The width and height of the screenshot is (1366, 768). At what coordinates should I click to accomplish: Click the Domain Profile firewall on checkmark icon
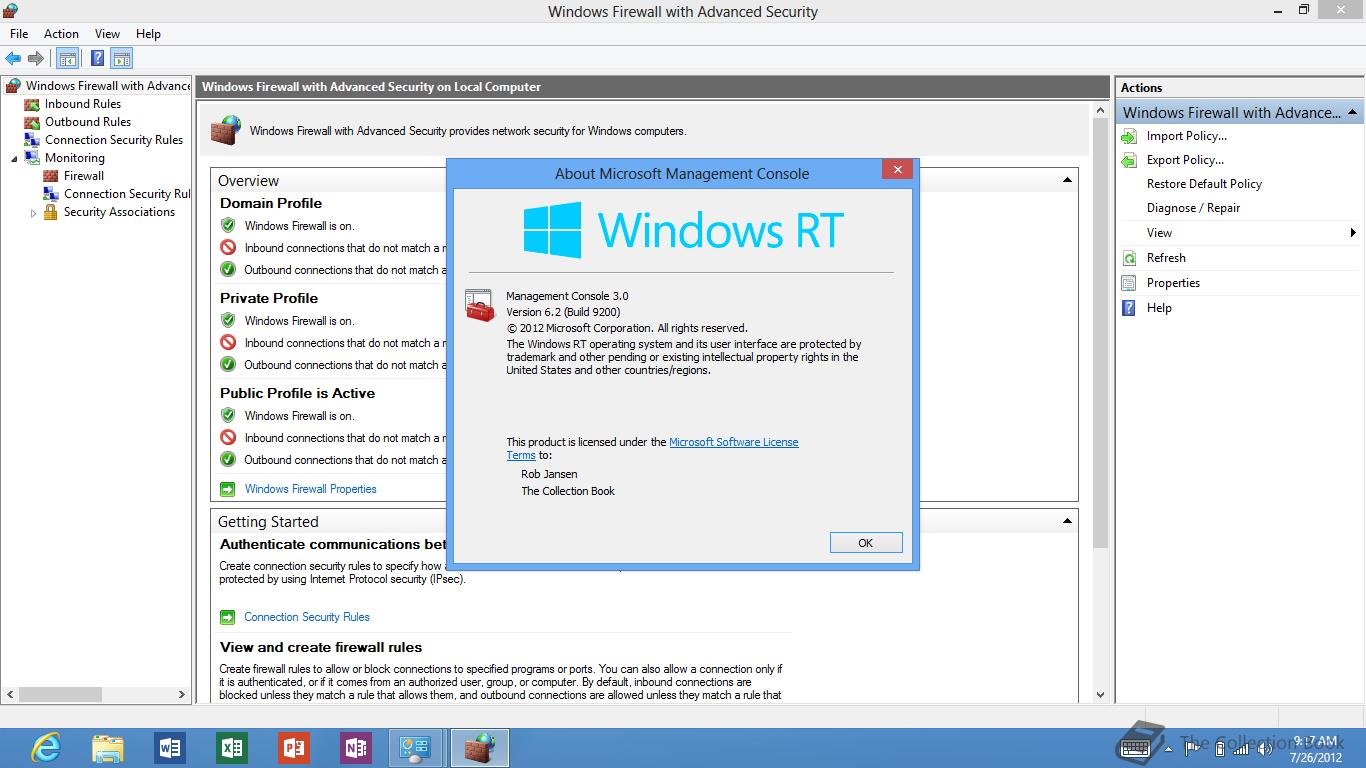228,226
